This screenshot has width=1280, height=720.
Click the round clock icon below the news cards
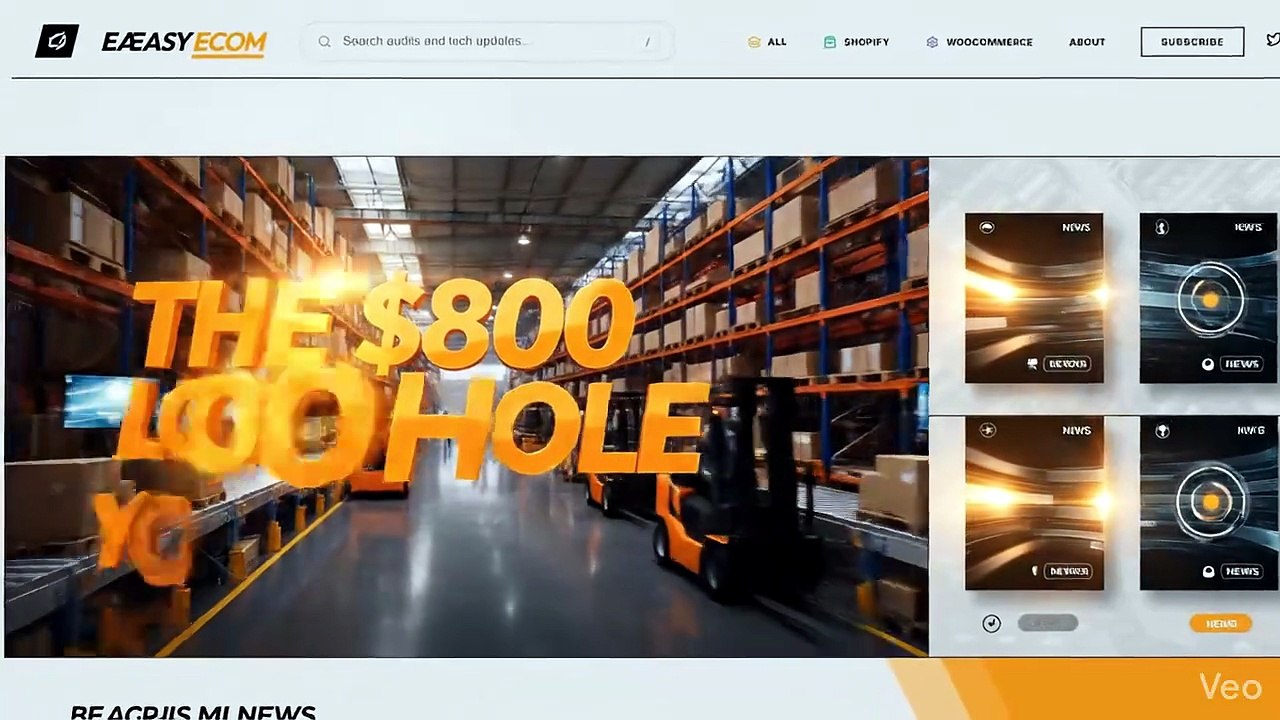click(991, 623)
